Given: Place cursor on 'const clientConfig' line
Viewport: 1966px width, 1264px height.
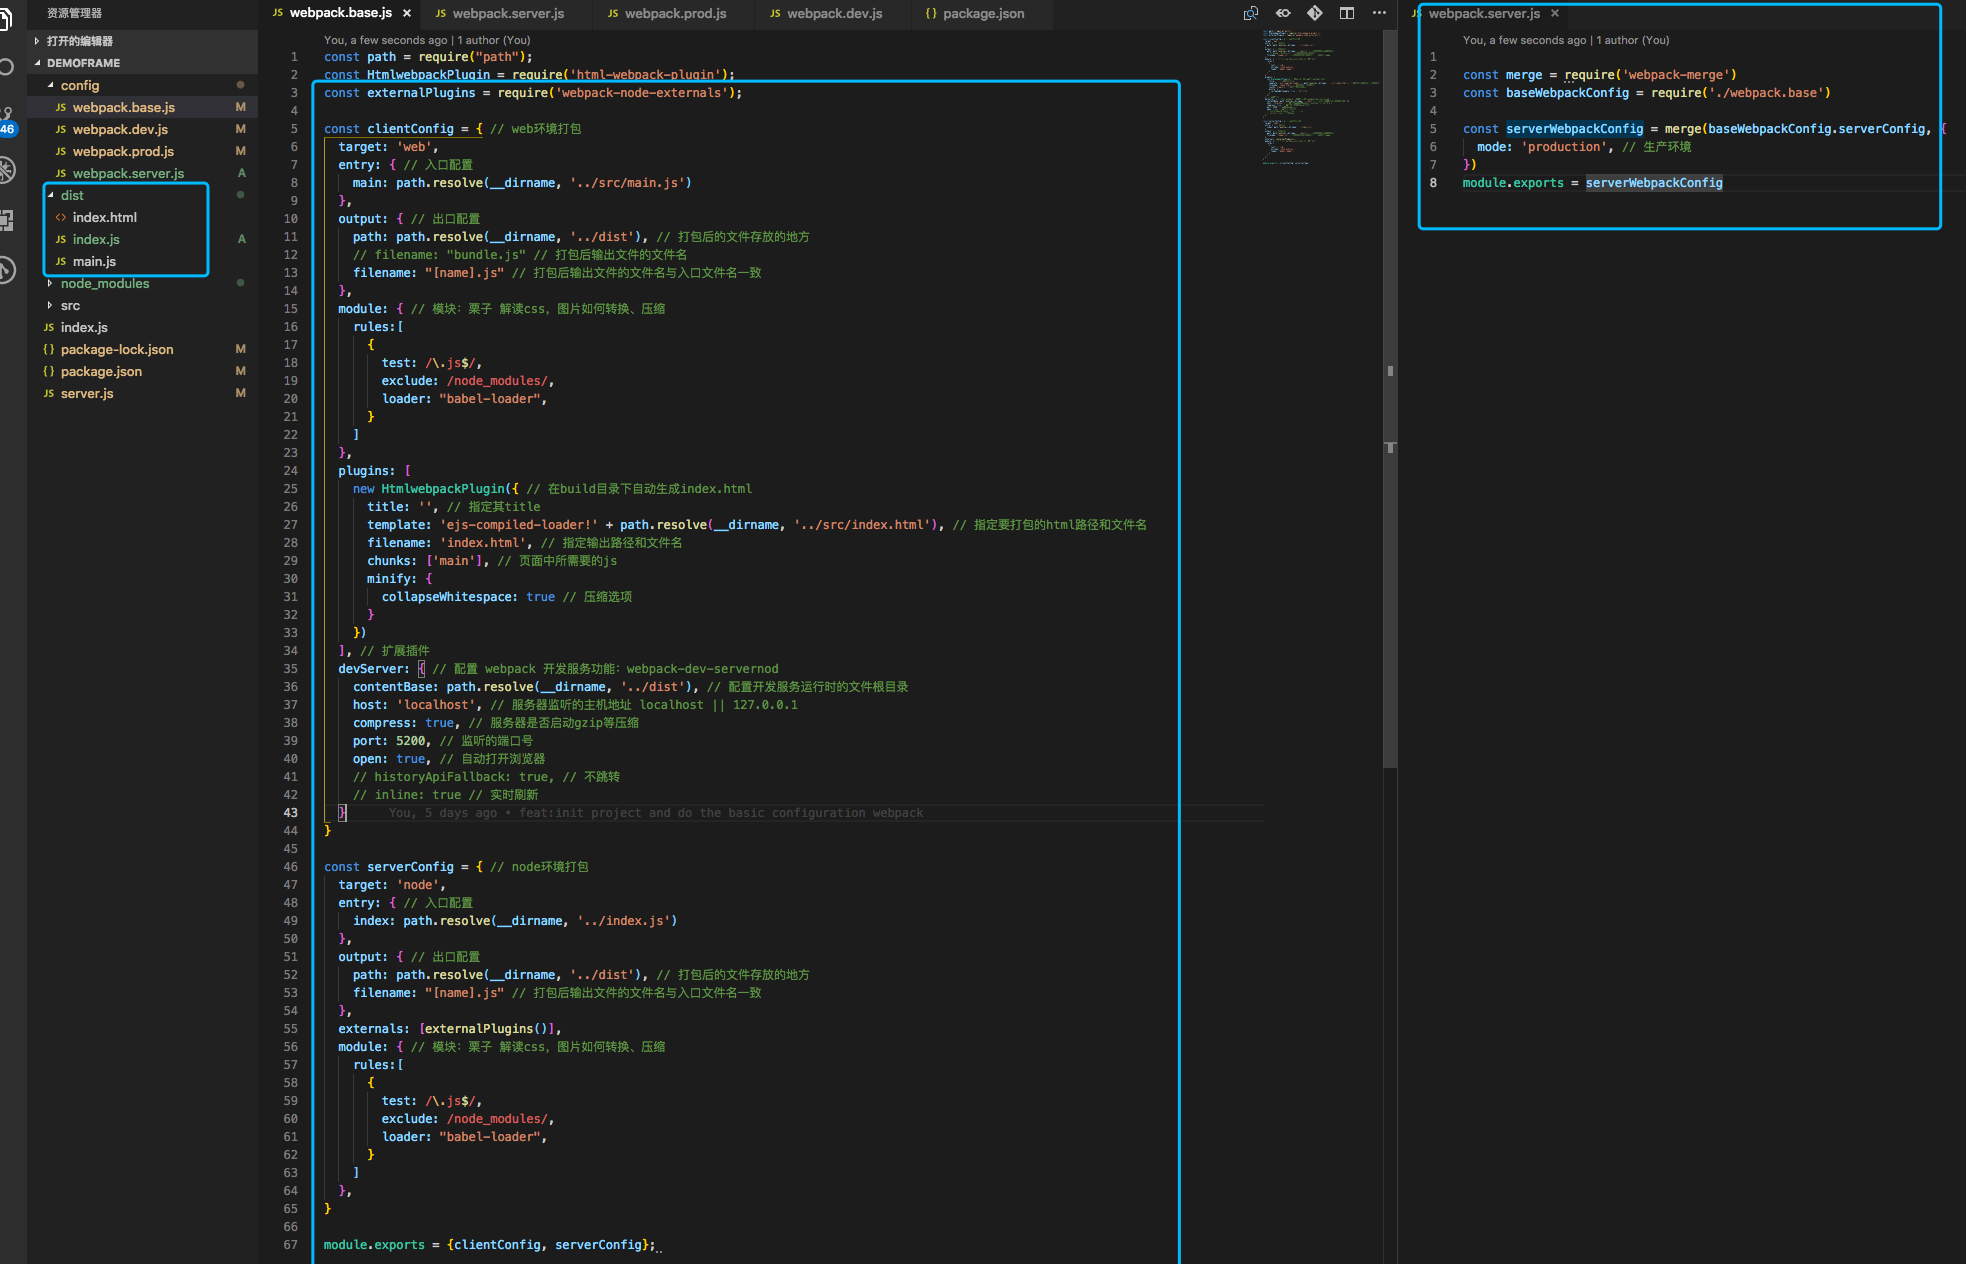Looking at the screenshot, I should point(452,129).
